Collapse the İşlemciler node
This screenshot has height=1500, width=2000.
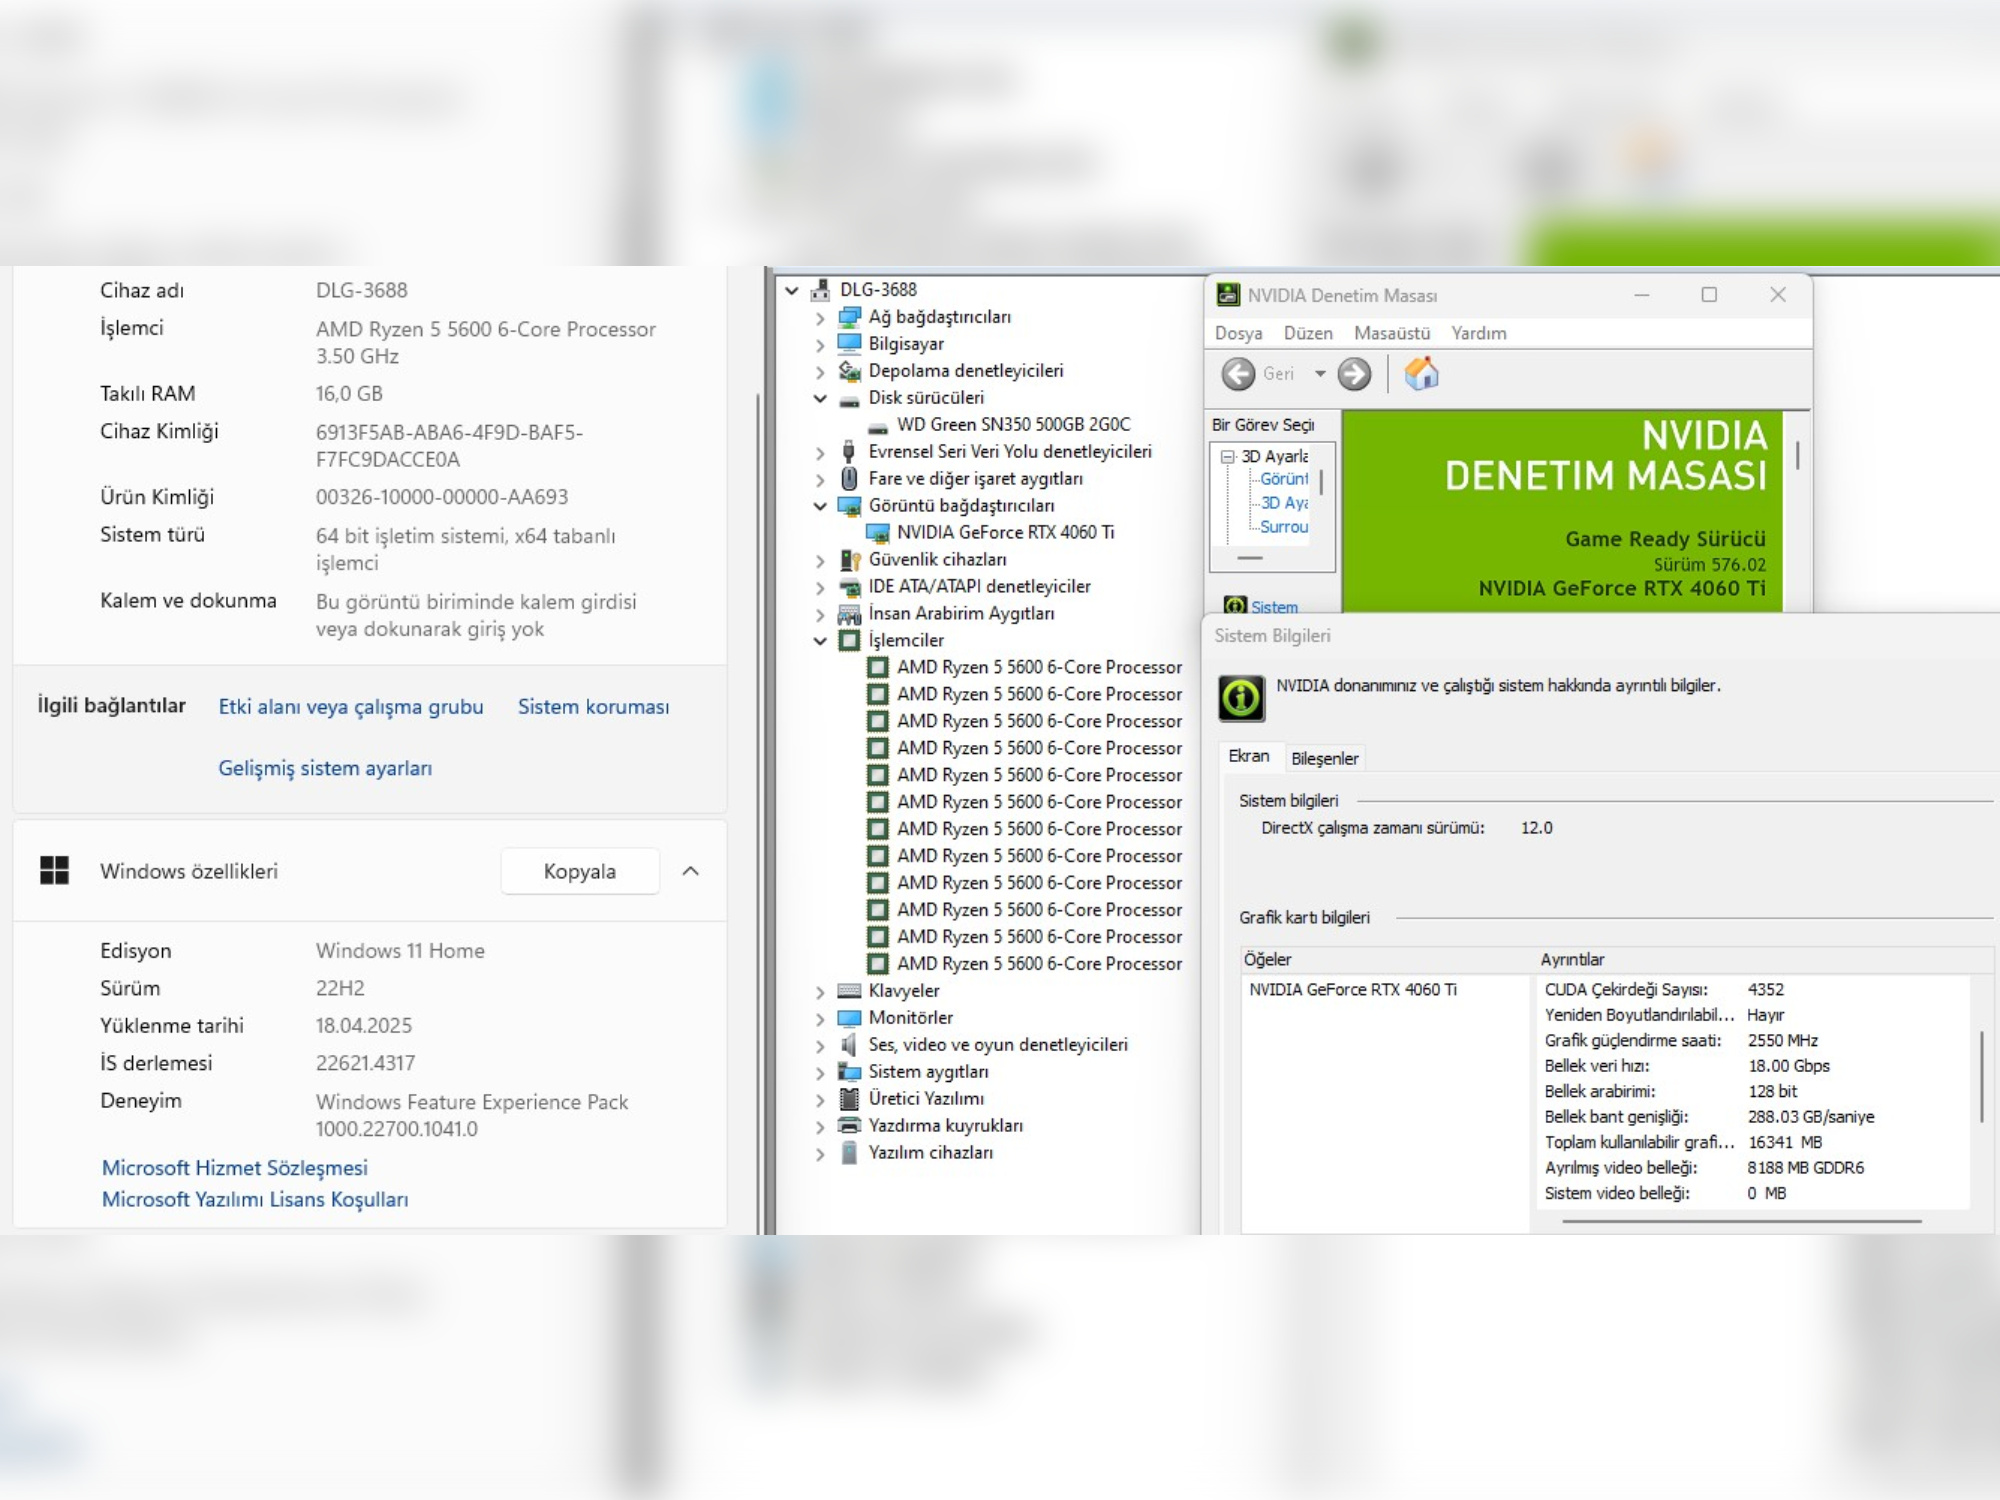tap(820, 641)
